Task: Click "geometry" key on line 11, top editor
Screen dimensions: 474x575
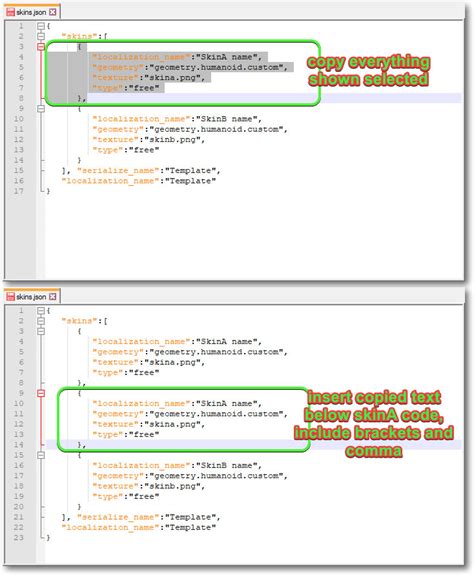Action: click(x=118, y=129)
